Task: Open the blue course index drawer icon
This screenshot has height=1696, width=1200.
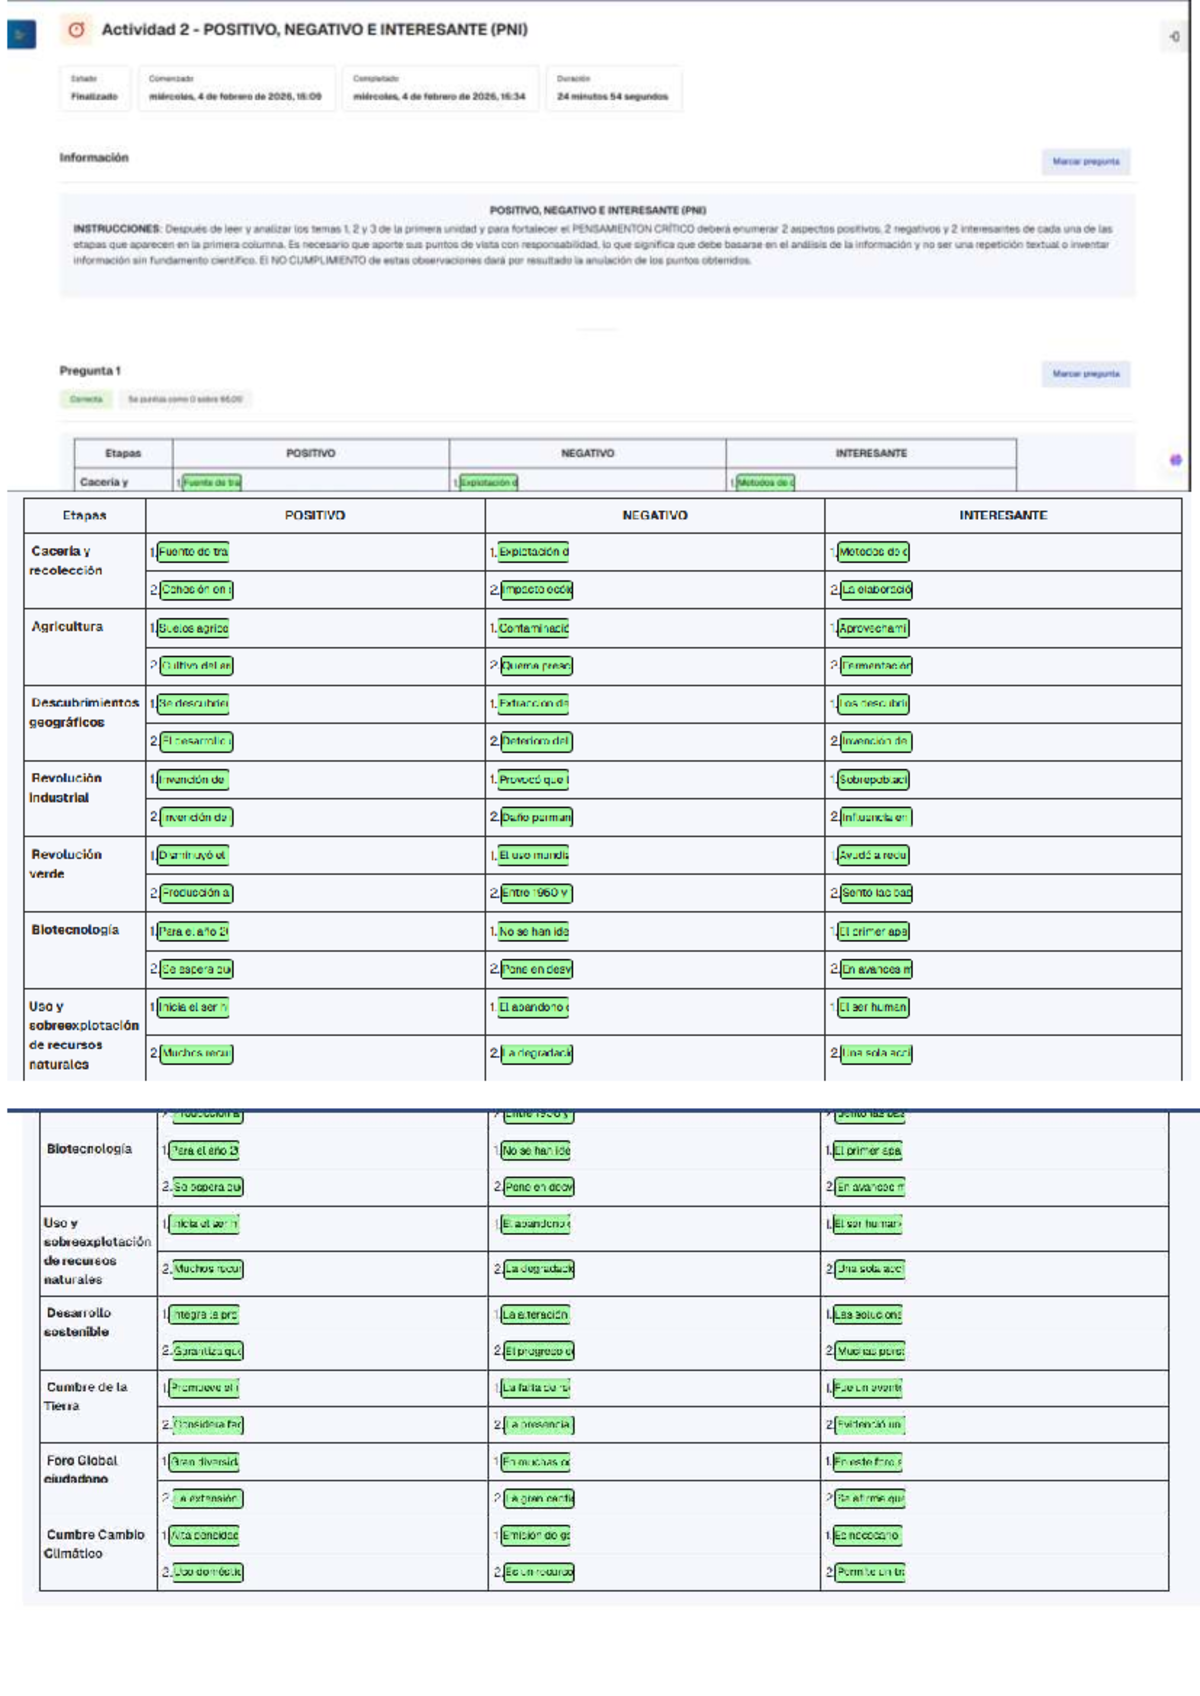Action: (x=21, y=35)
